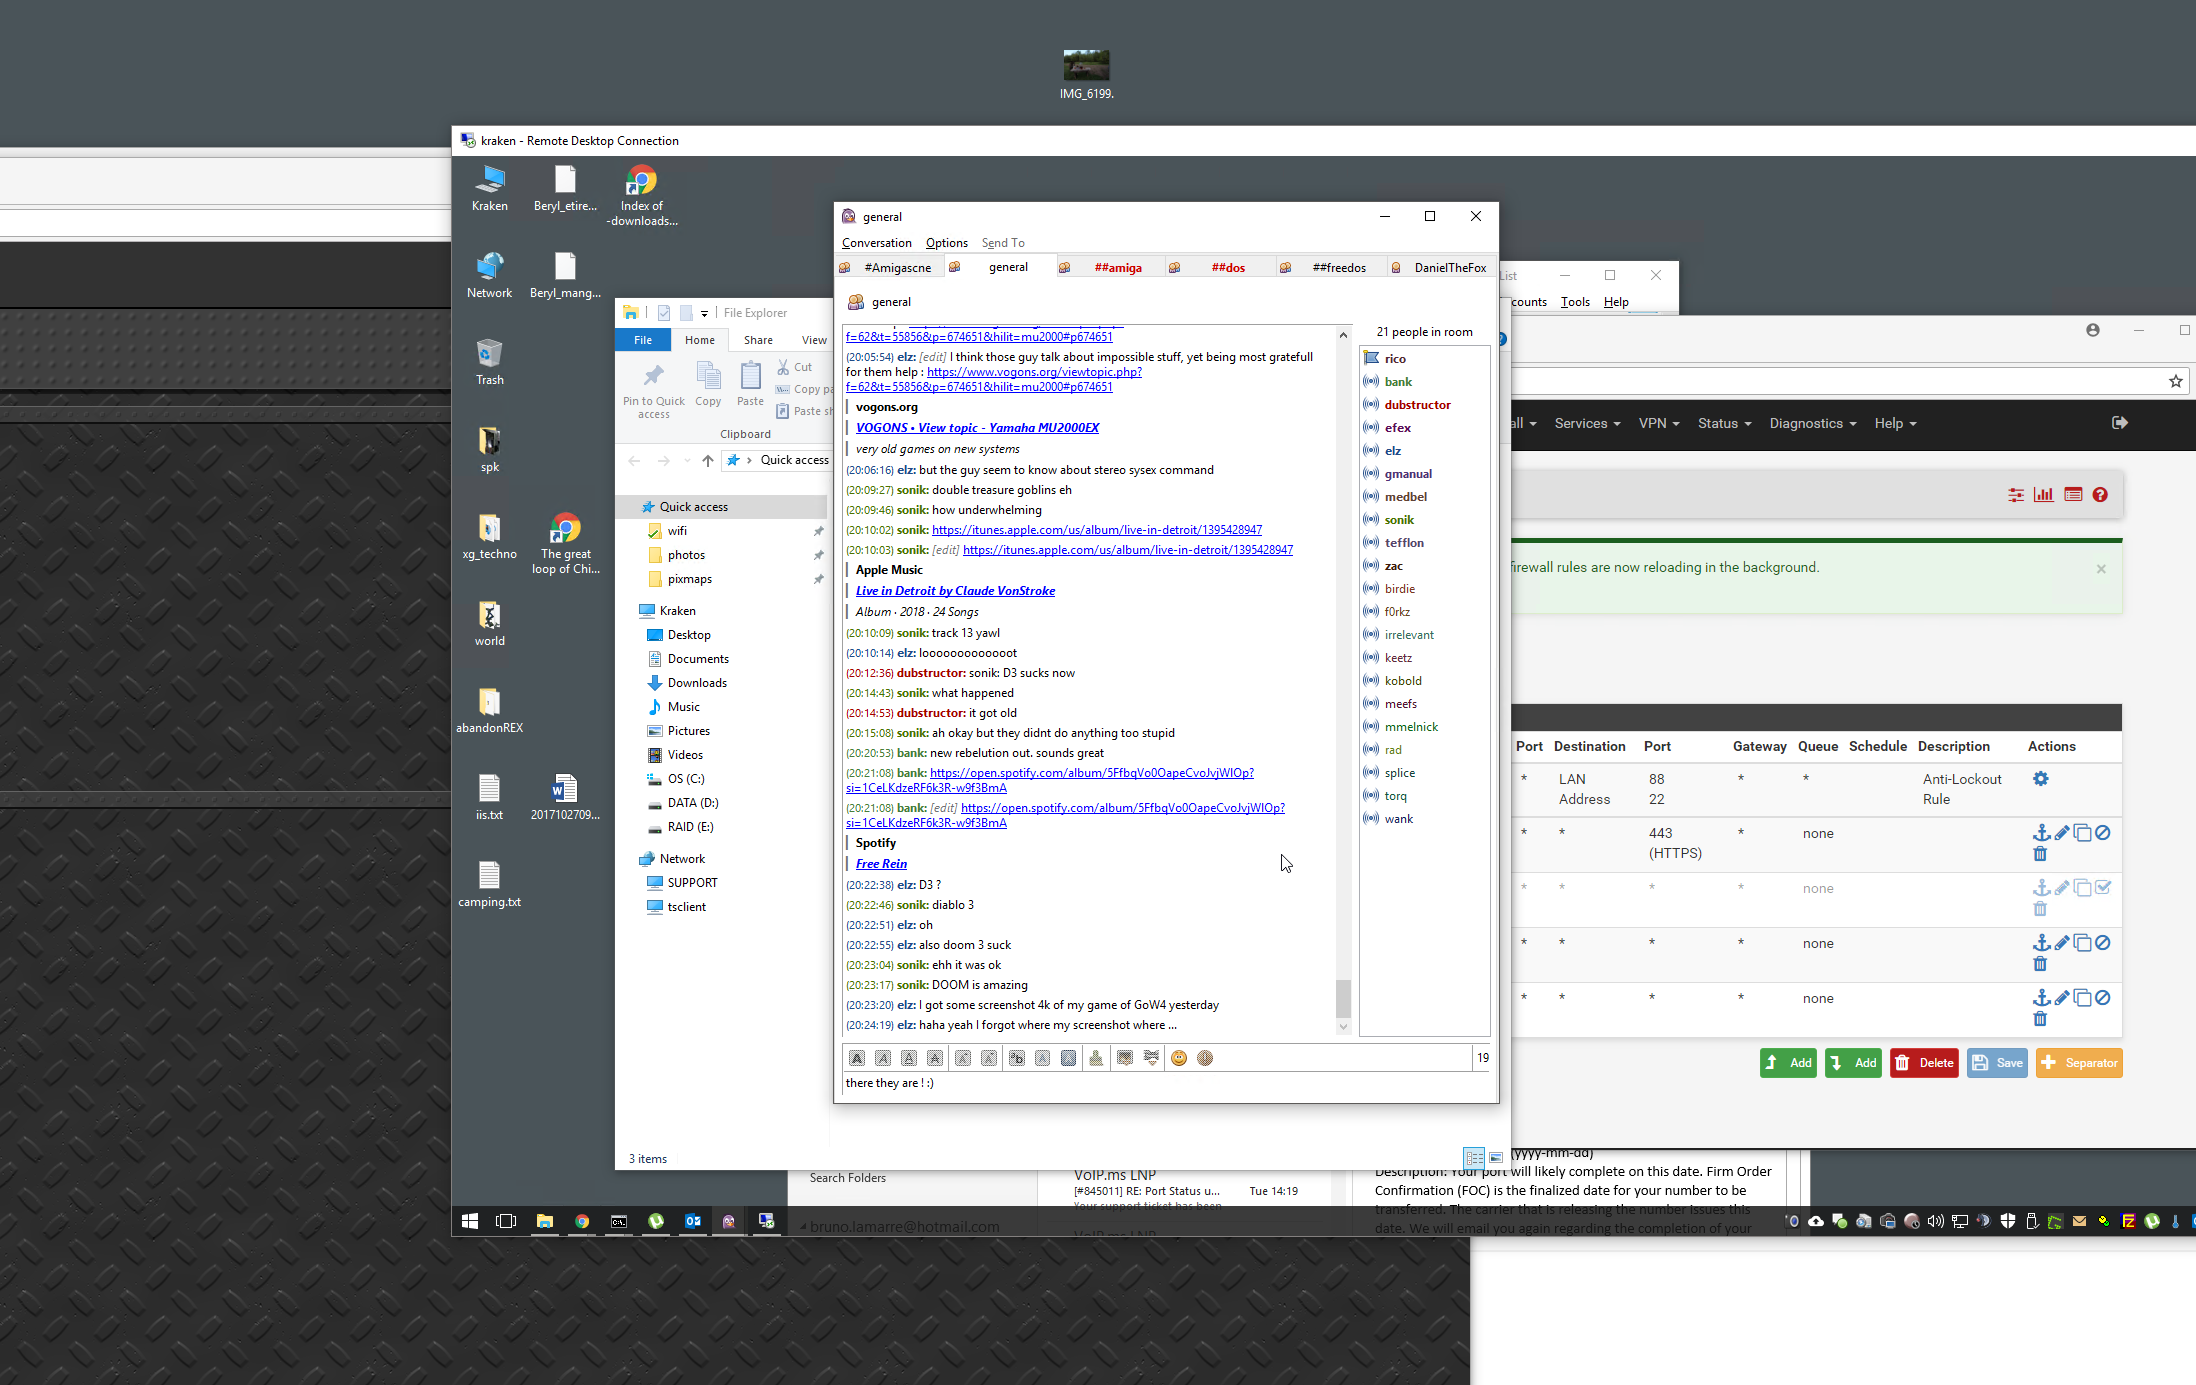Click the anchor icon on the 443 rule

pos(2041,833)
